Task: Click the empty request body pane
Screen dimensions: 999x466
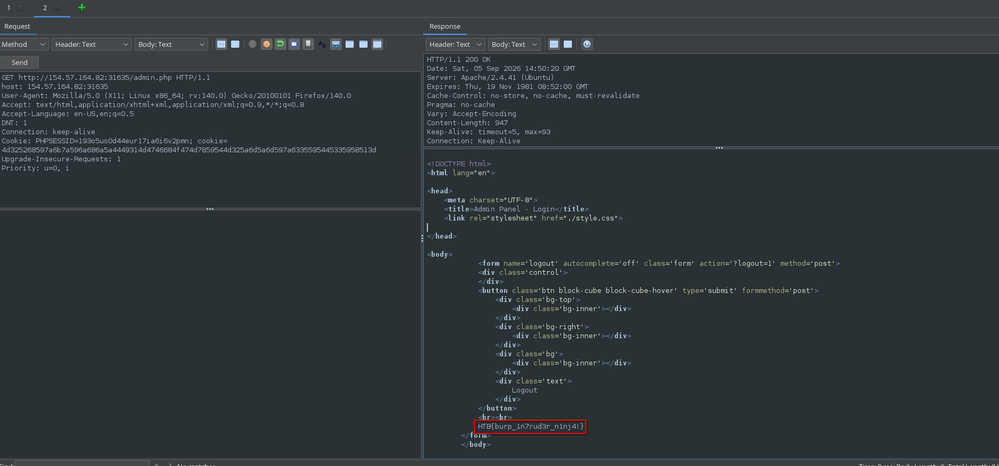Action: (210, 334)
